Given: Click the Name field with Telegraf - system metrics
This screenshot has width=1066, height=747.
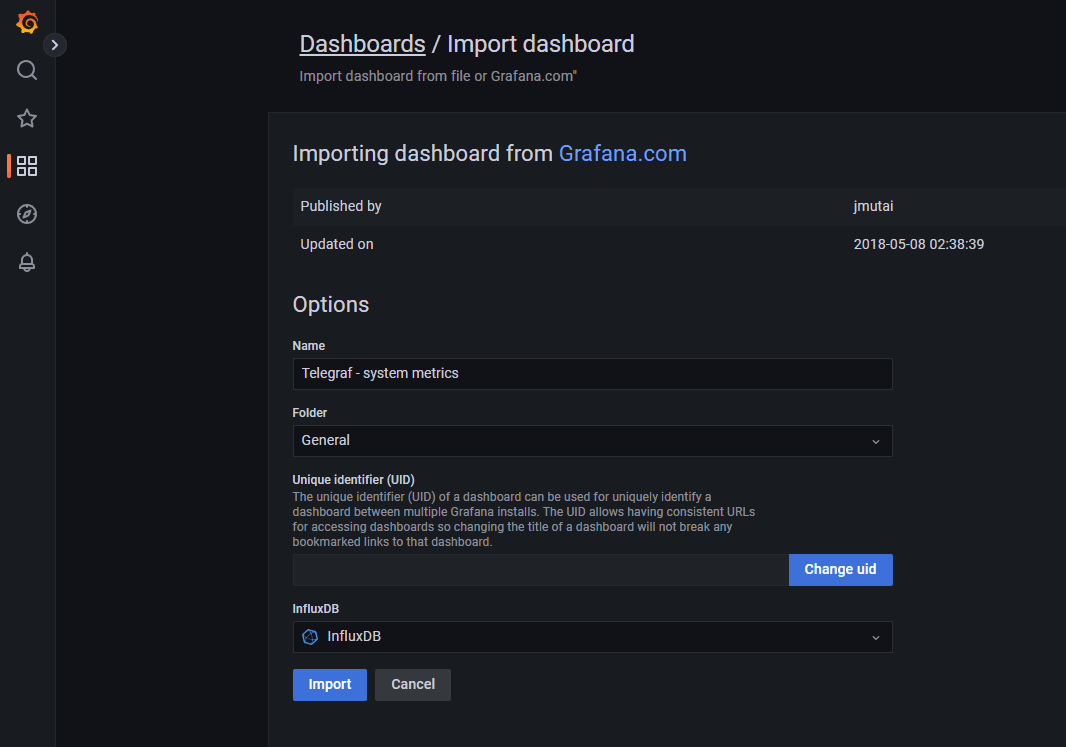Looking at the screenshot, I should pos(592,374).
